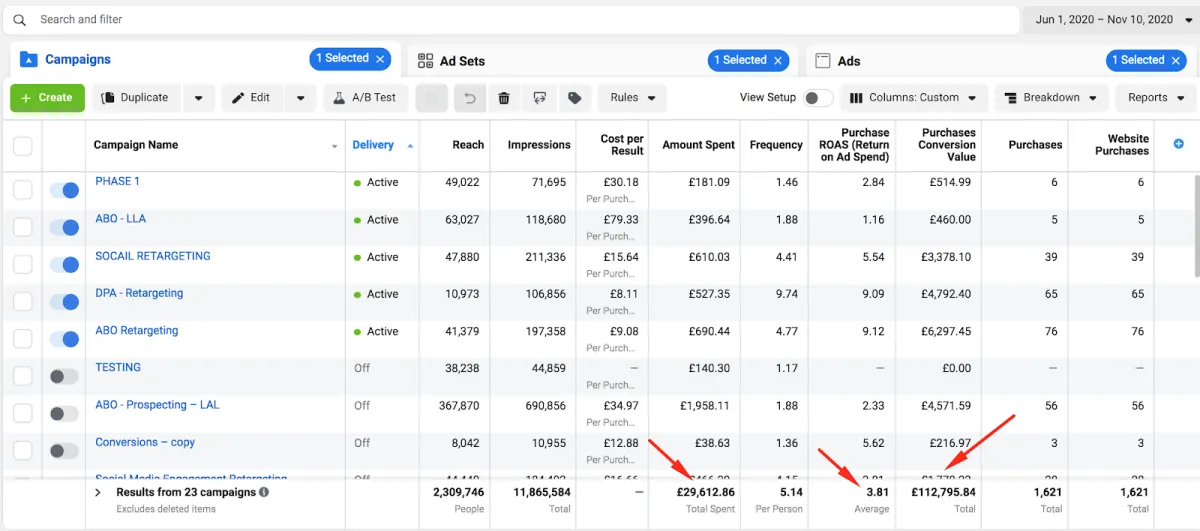Open the arrow dropdown next to Duplicate
The height and width of the screenshot is (531, 1200).
(x=199, y=98)
